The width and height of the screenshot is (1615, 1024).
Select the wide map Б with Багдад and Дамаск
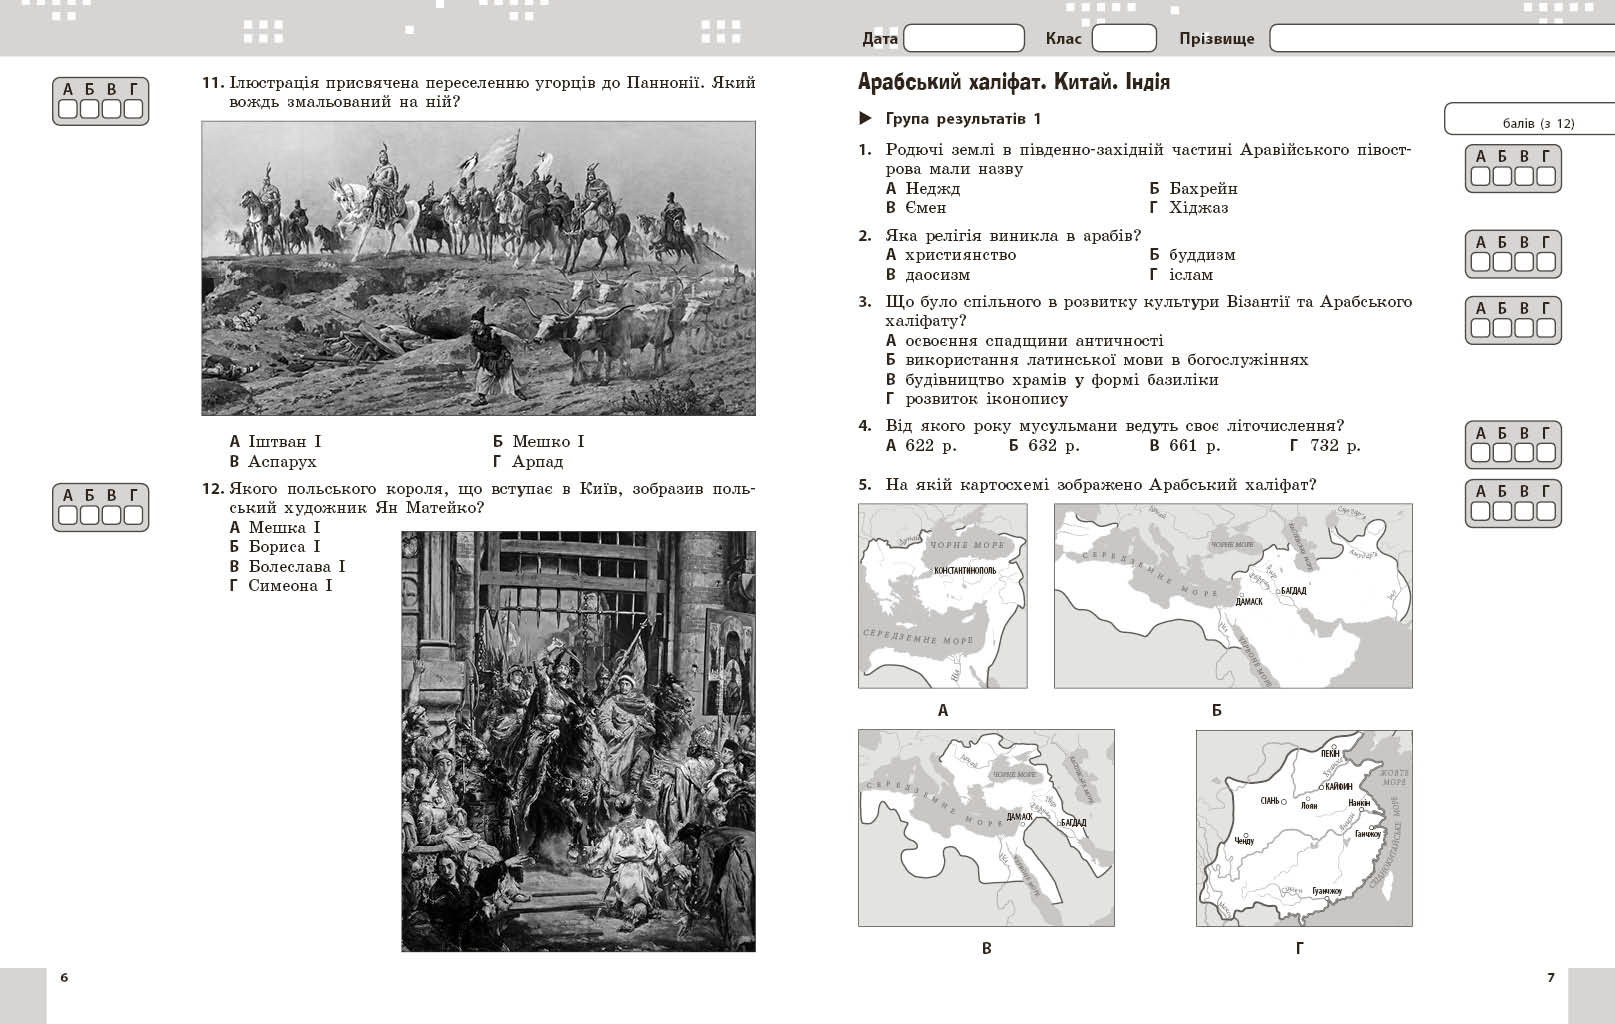pos(1233,596)
